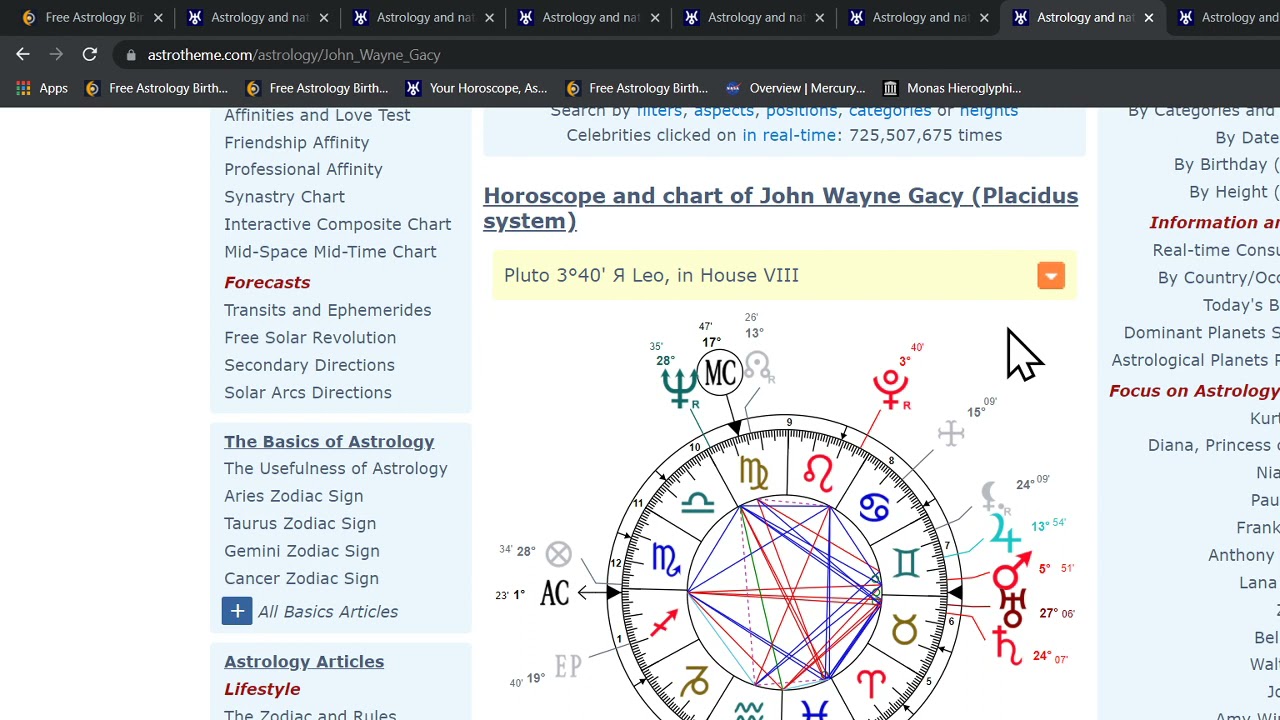Click the Capricorn sign symbol in wheel
1280x720 pixels.
696,681
